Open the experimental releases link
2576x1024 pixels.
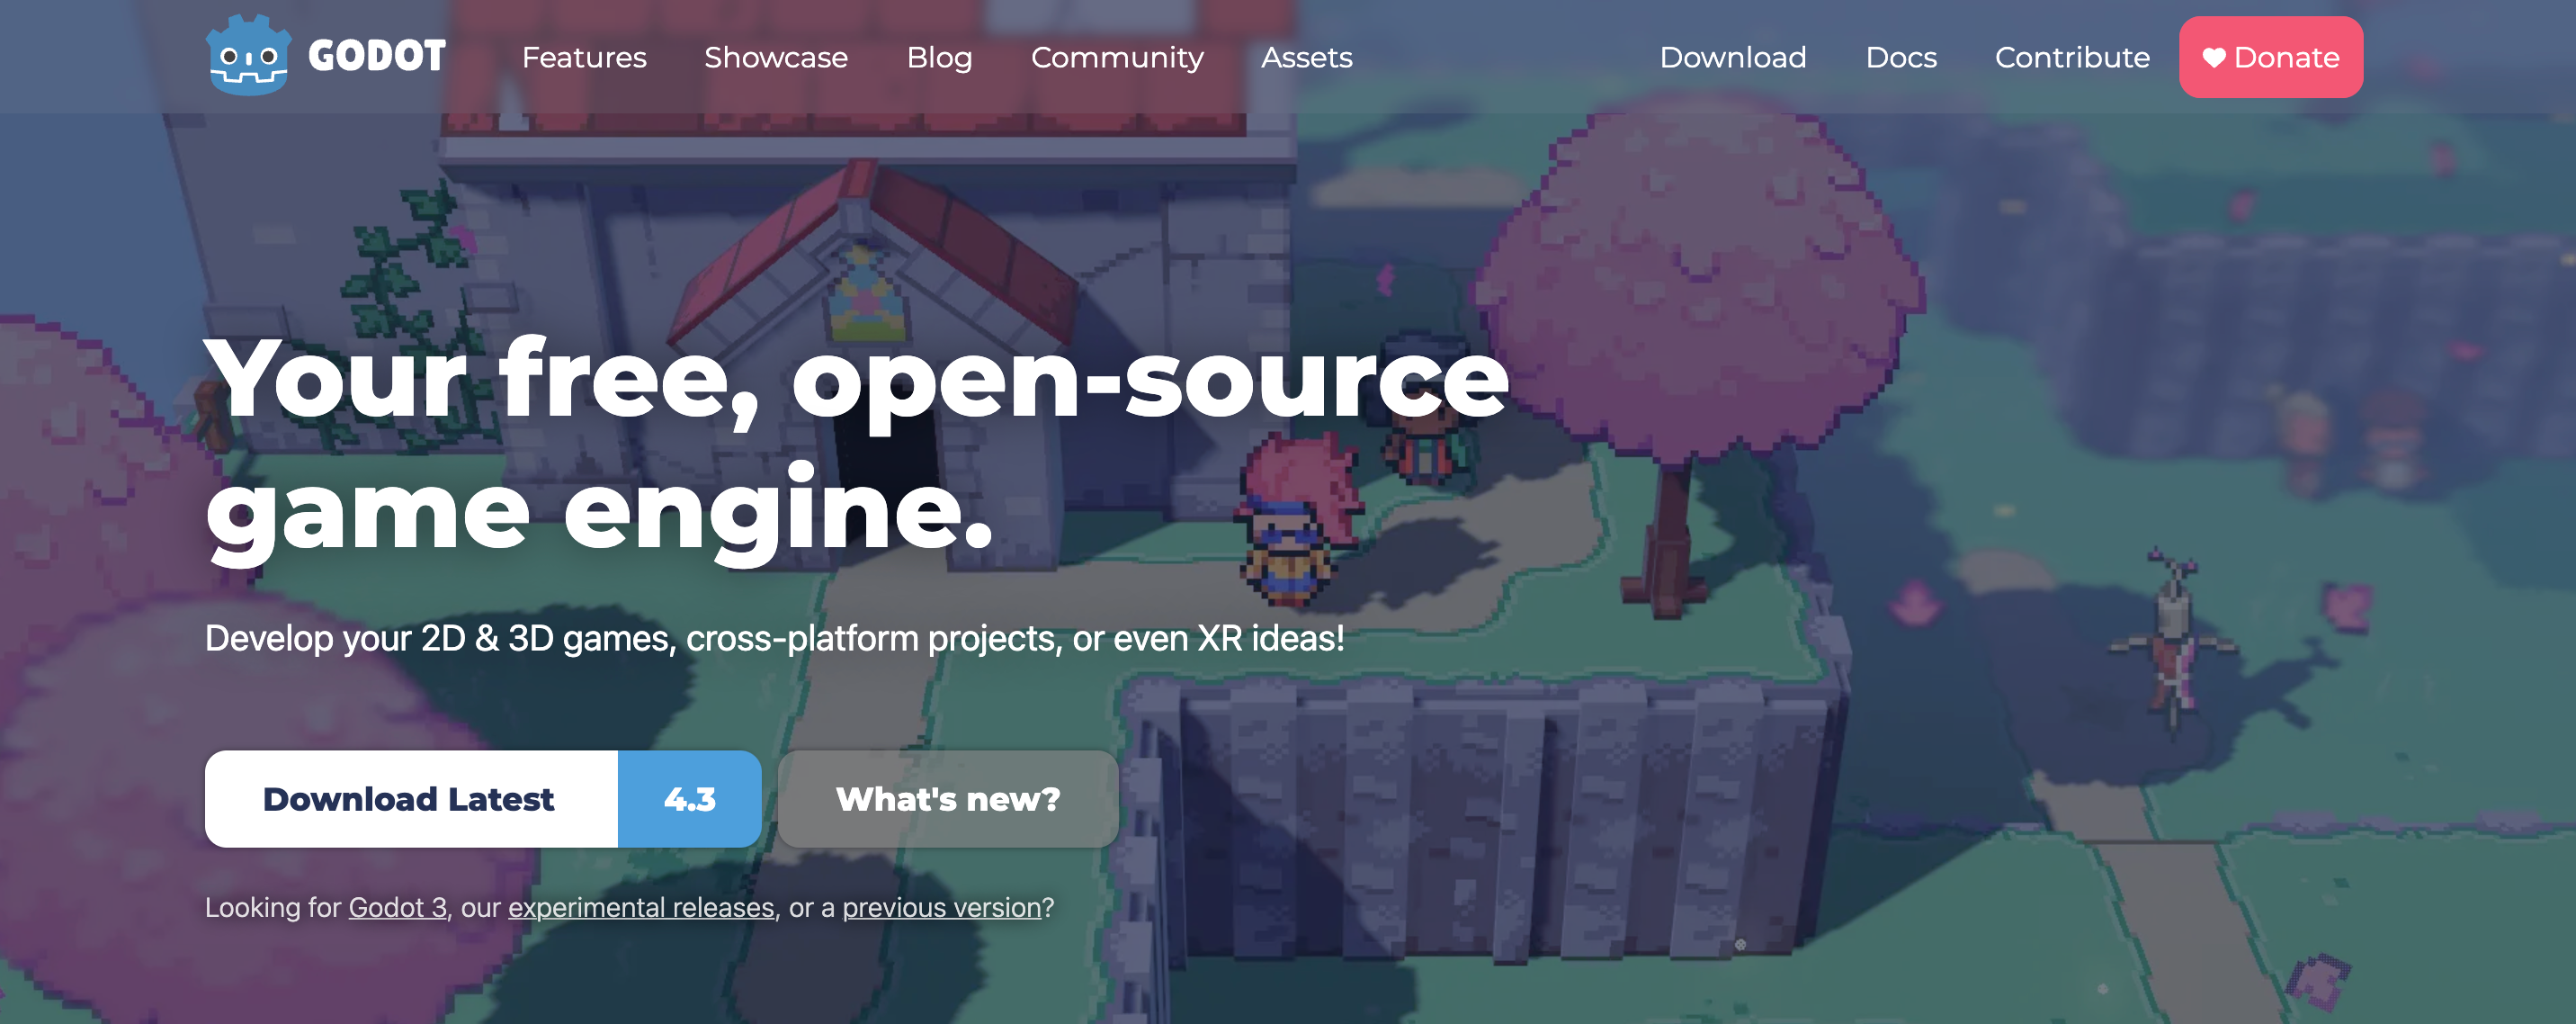coord(641,907)
